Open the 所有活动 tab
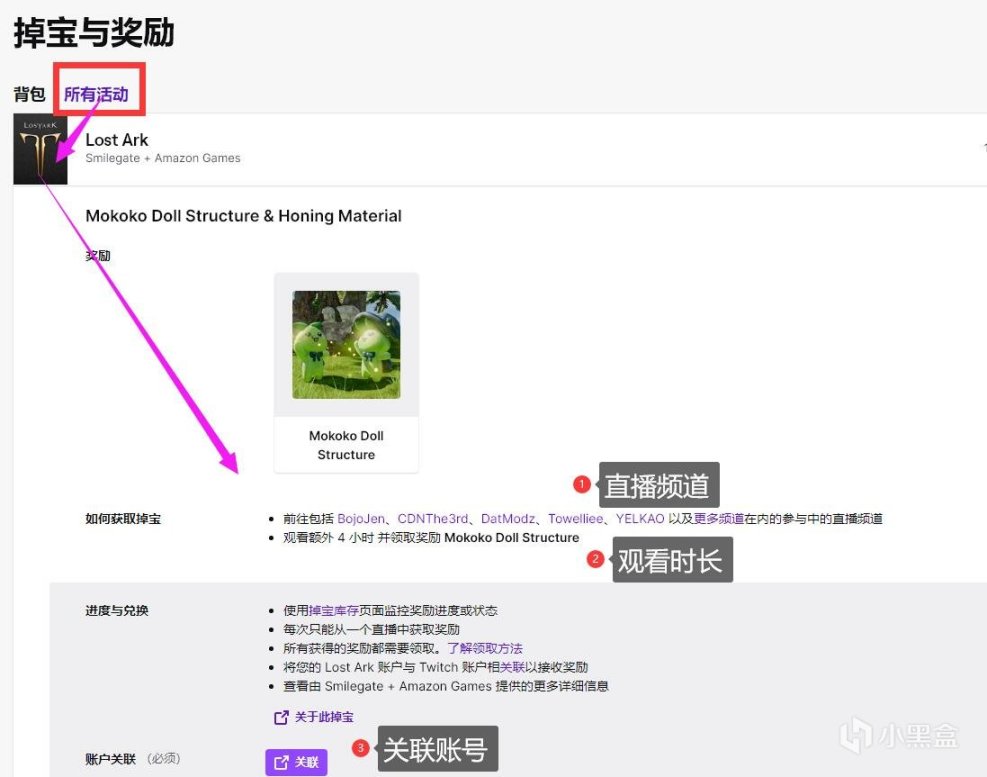The width and height of the screenshot is (987, 777). 96,94
